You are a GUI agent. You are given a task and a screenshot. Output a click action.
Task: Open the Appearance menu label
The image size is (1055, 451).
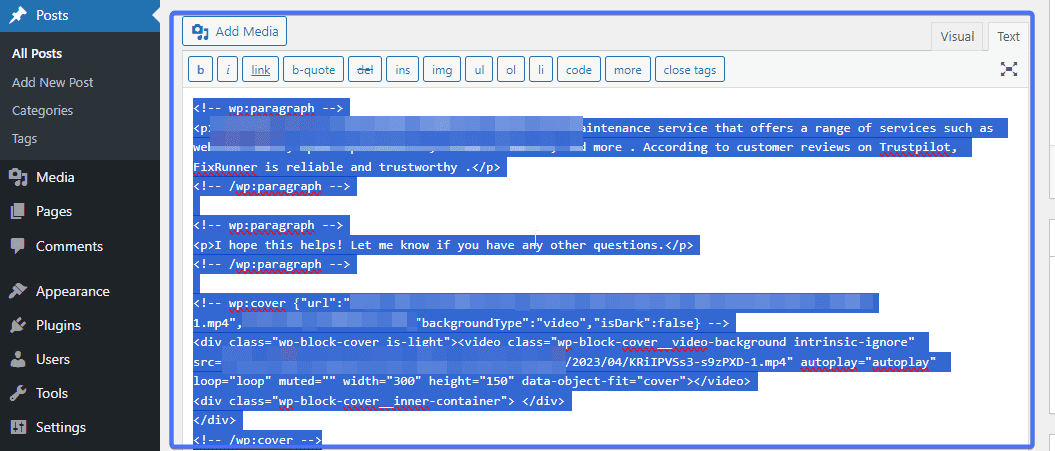point(73,291)
